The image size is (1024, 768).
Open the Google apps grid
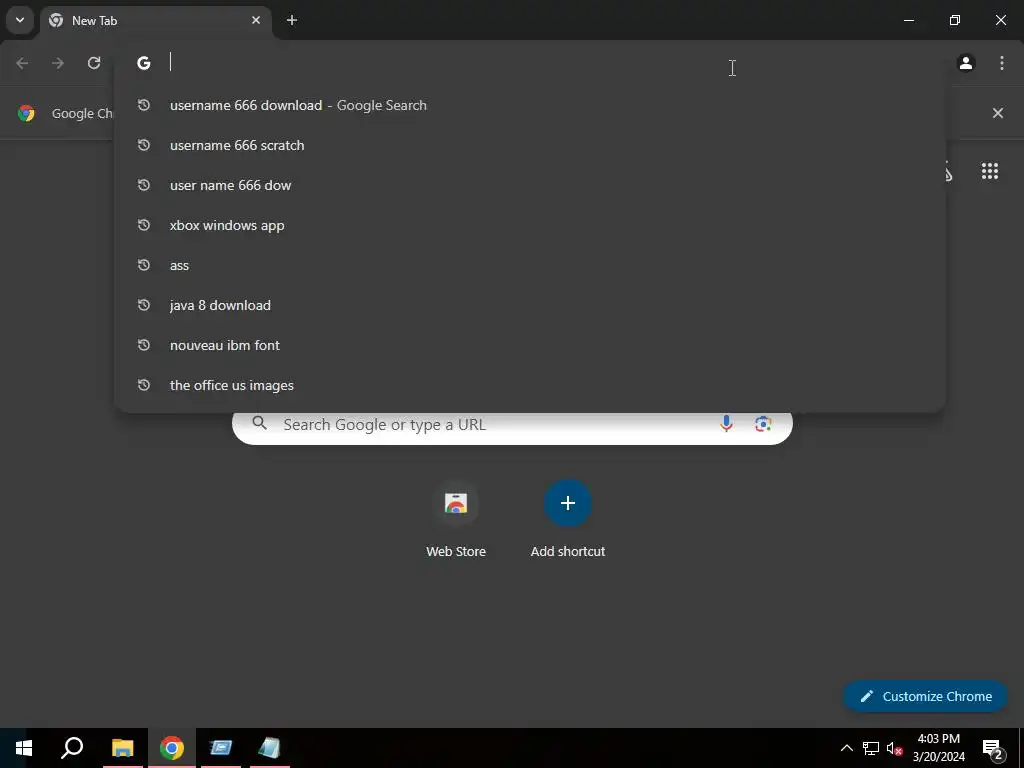990,171
